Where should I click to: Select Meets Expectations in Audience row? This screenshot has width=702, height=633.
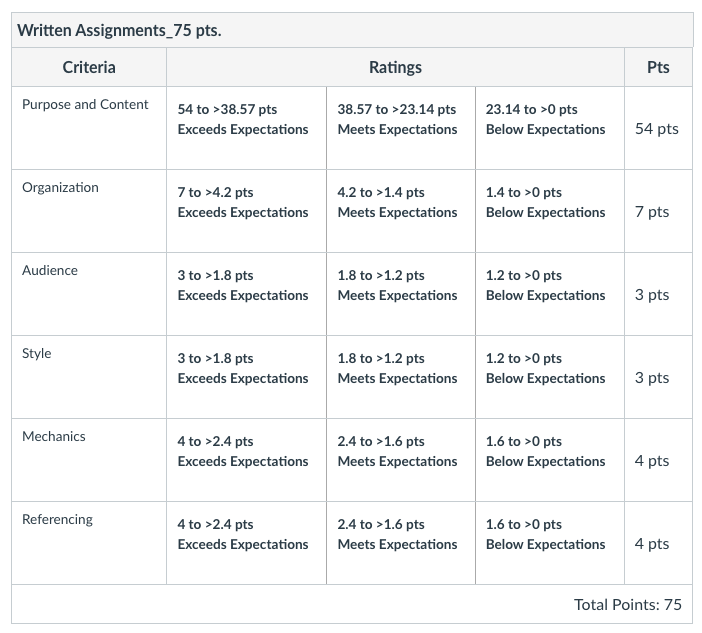pos(401,294)
